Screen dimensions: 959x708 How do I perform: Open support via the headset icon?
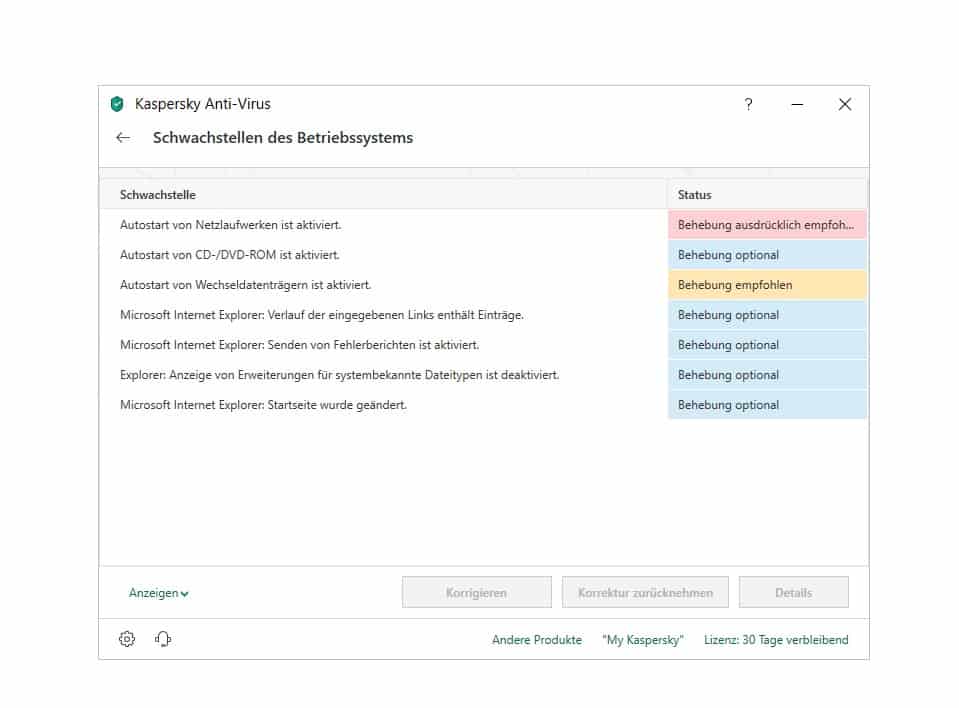[x=163, y=639]
